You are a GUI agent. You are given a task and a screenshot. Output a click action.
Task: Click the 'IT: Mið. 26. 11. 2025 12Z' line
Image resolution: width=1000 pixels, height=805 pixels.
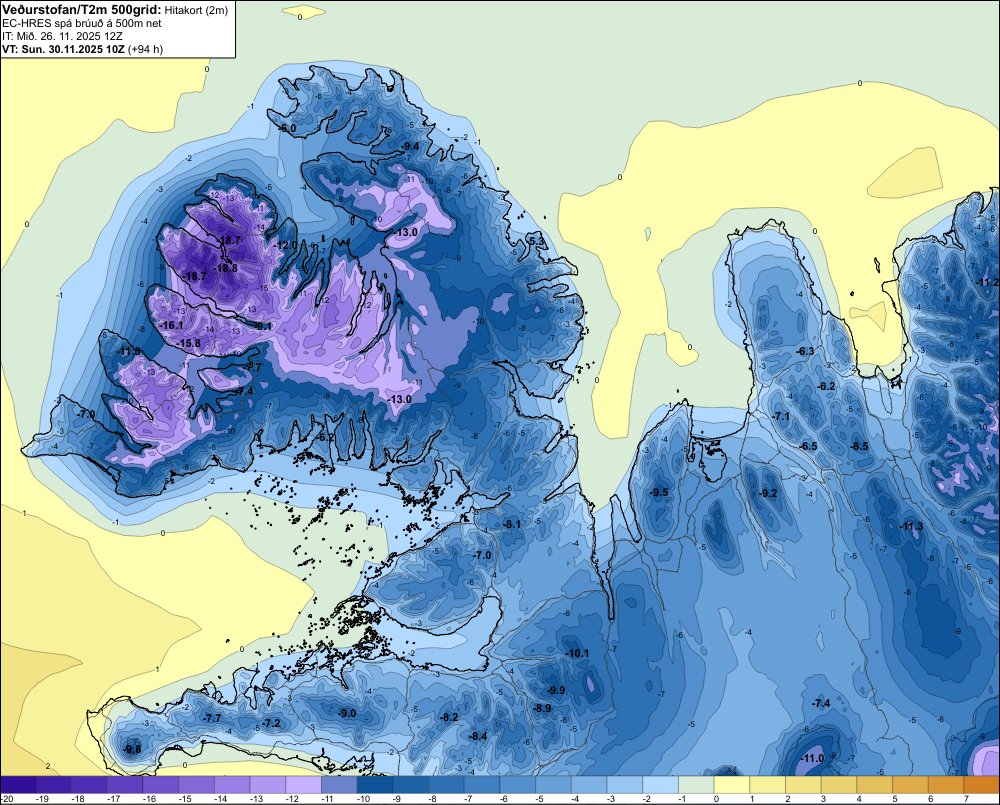pos(62,36)
